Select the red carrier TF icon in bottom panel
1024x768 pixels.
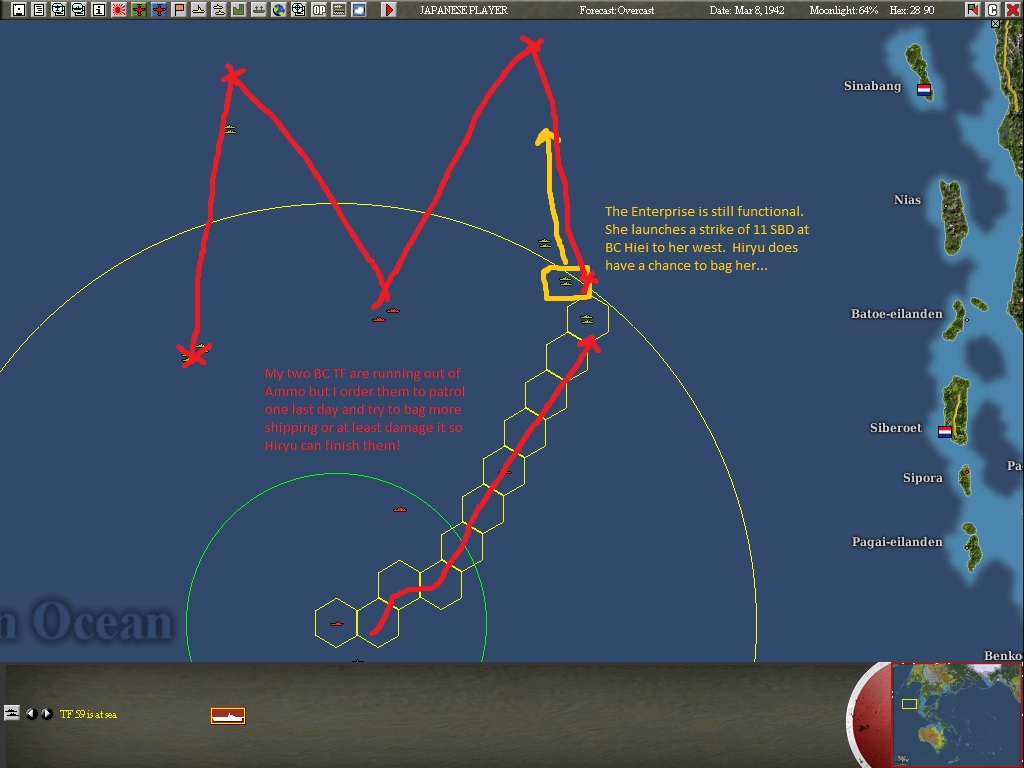tap(228, 716)
